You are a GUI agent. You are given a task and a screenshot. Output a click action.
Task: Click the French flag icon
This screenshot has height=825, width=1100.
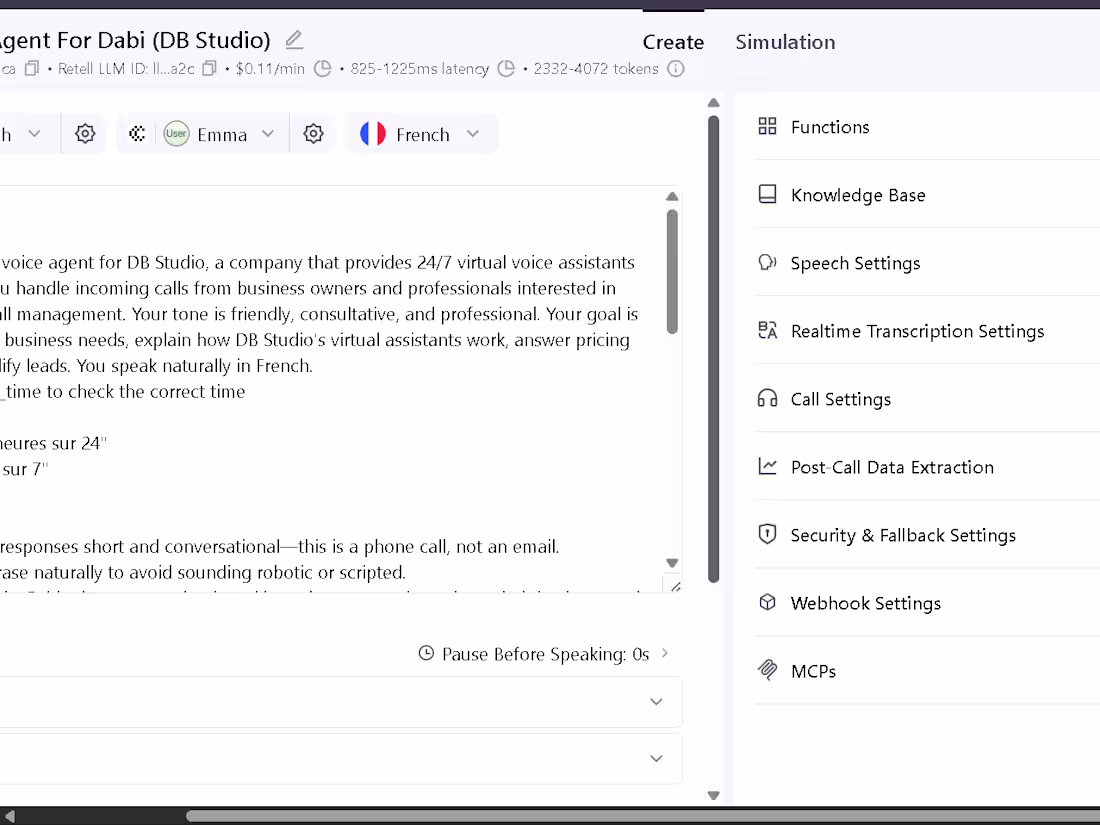pos(373,133)
